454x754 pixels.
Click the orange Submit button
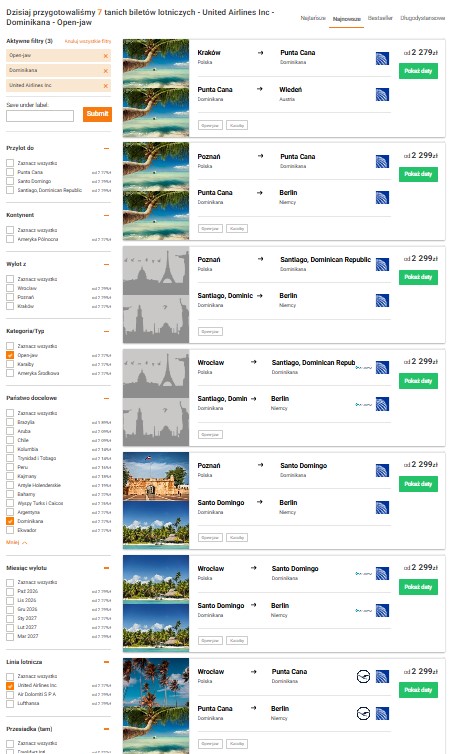click(x=97, y=114)
